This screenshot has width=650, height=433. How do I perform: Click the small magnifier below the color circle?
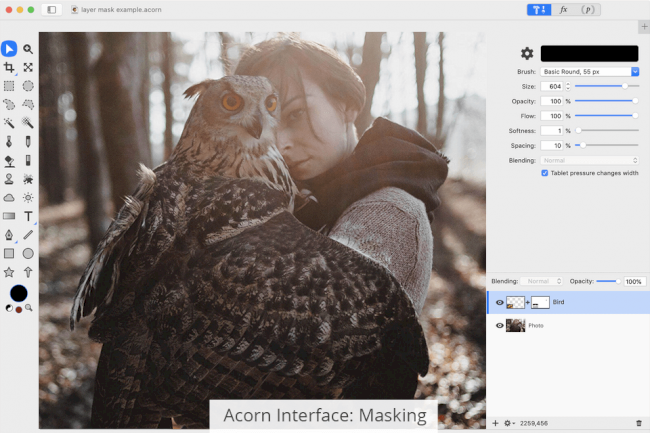(29, 308)
